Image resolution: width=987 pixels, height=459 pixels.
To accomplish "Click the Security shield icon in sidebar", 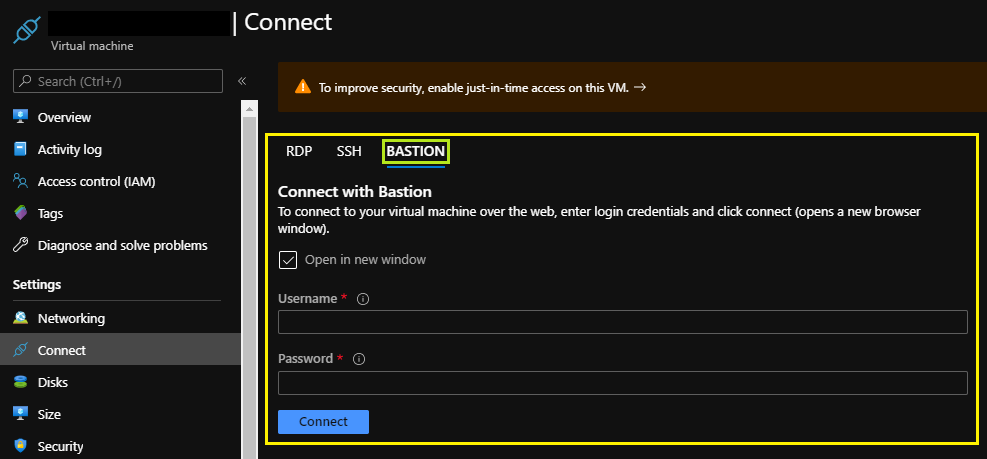I will (21, 446).
